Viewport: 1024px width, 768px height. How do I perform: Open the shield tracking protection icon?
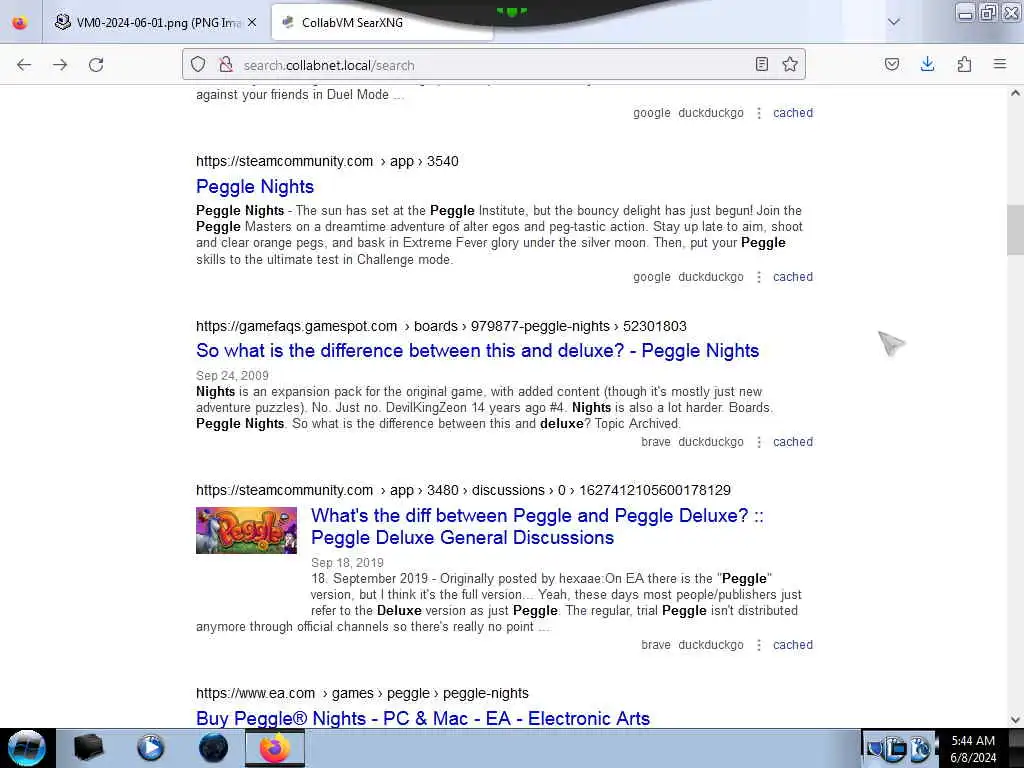coord(199,65)
